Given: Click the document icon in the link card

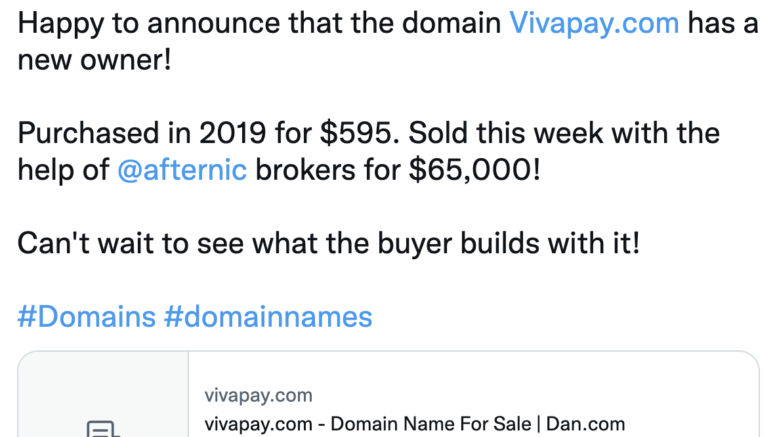Looking at the screenshot, I should click(x=102, y=428).
